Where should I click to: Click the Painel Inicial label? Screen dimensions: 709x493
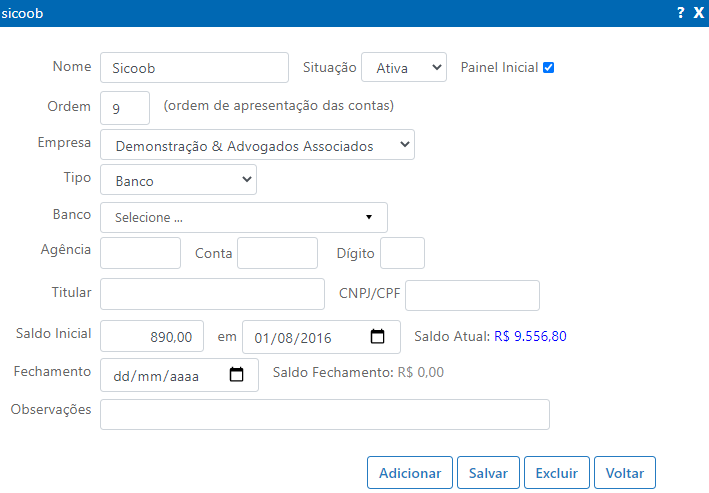click(499, 67)
